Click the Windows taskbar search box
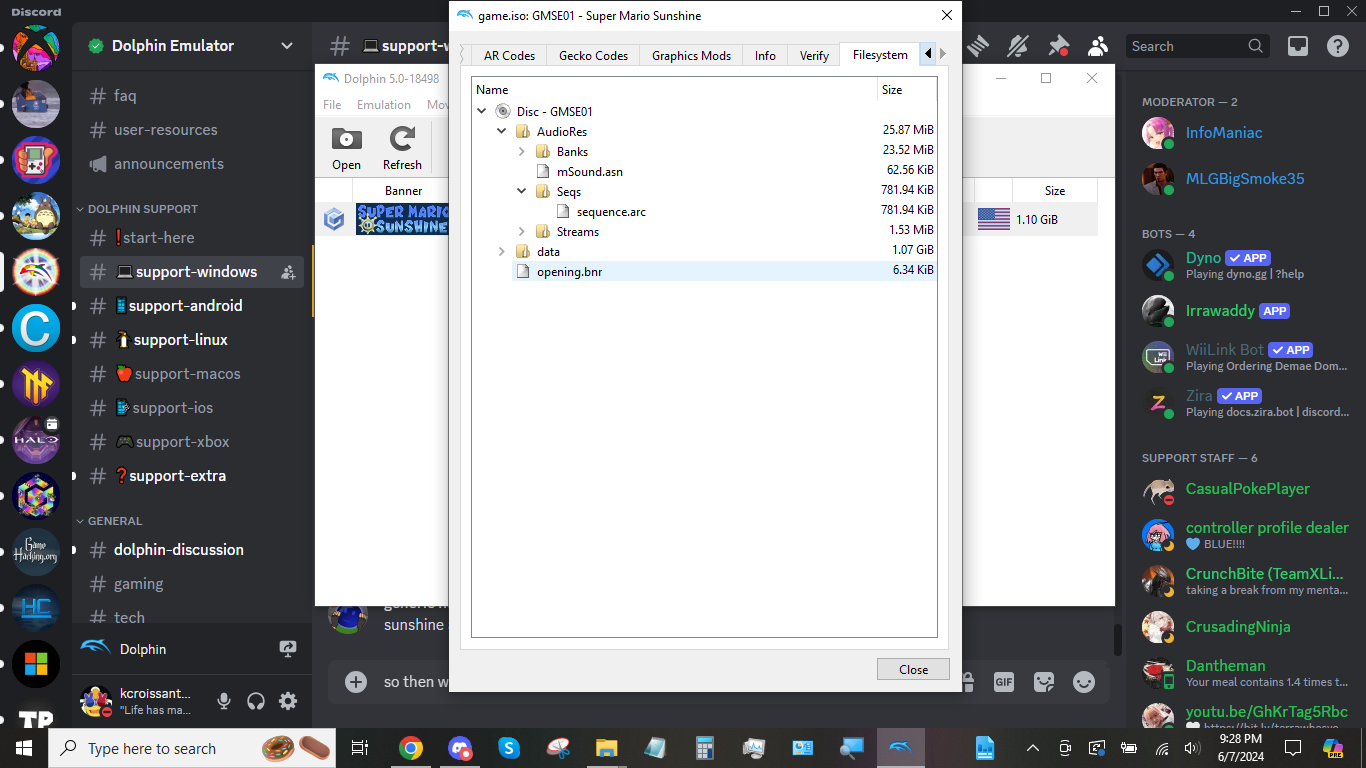 coord(192,748)
